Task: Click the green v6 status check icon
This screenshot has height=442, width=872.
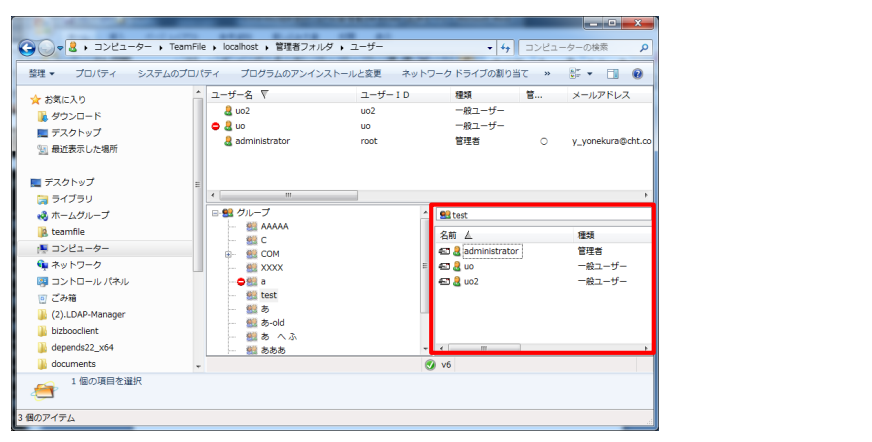Action: click(430, 365)
